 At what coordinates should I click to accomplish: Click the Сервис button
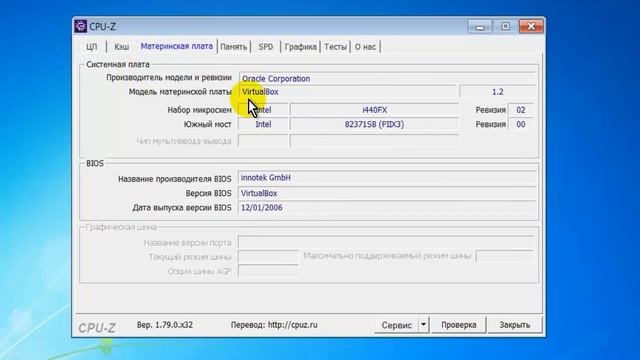396,325
